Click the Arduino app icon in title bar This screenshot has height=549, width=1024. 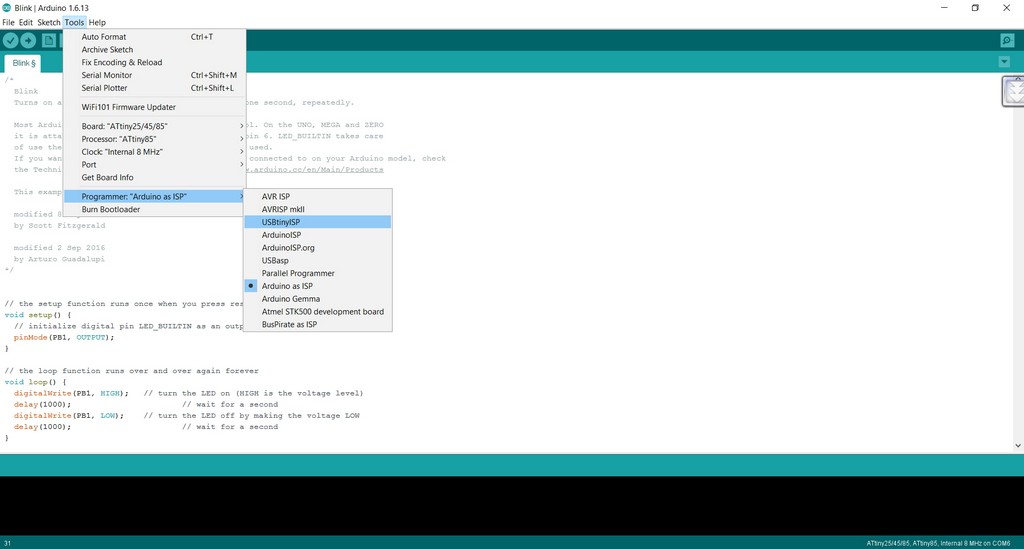coord(7,8)
